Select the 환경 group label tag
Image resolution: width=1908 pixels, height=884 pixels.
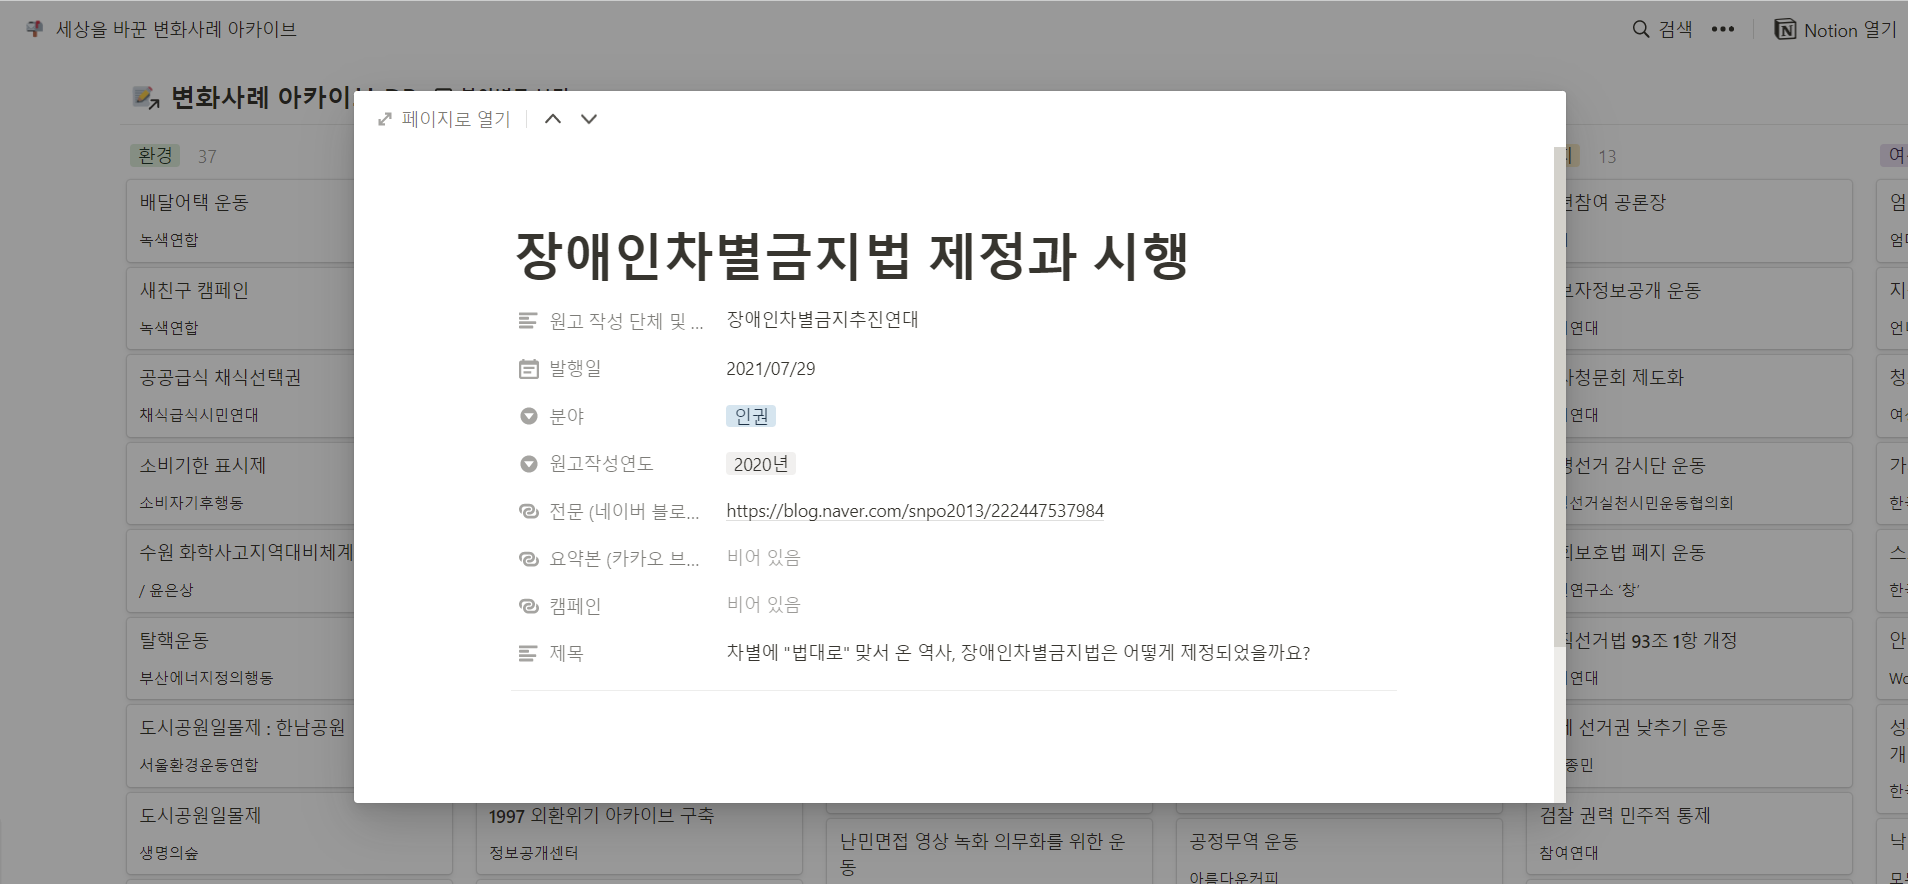point(155,156)
